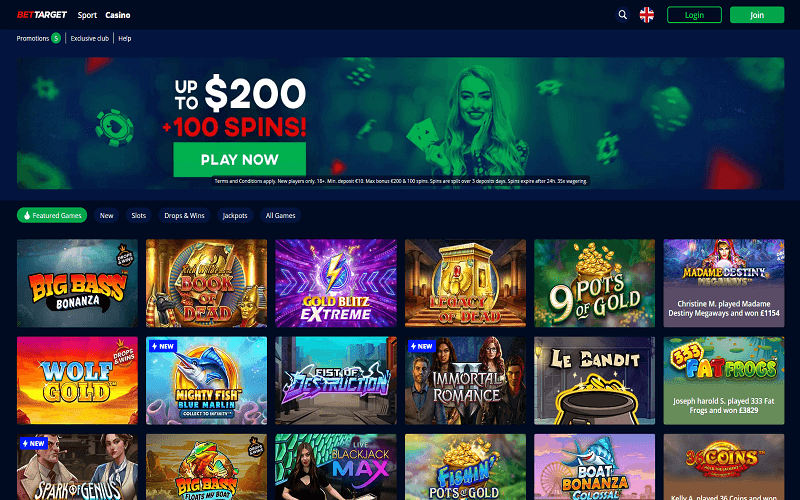Select the Featured Games flame filter
Screen dimensions: 800x500
(52, 215)
